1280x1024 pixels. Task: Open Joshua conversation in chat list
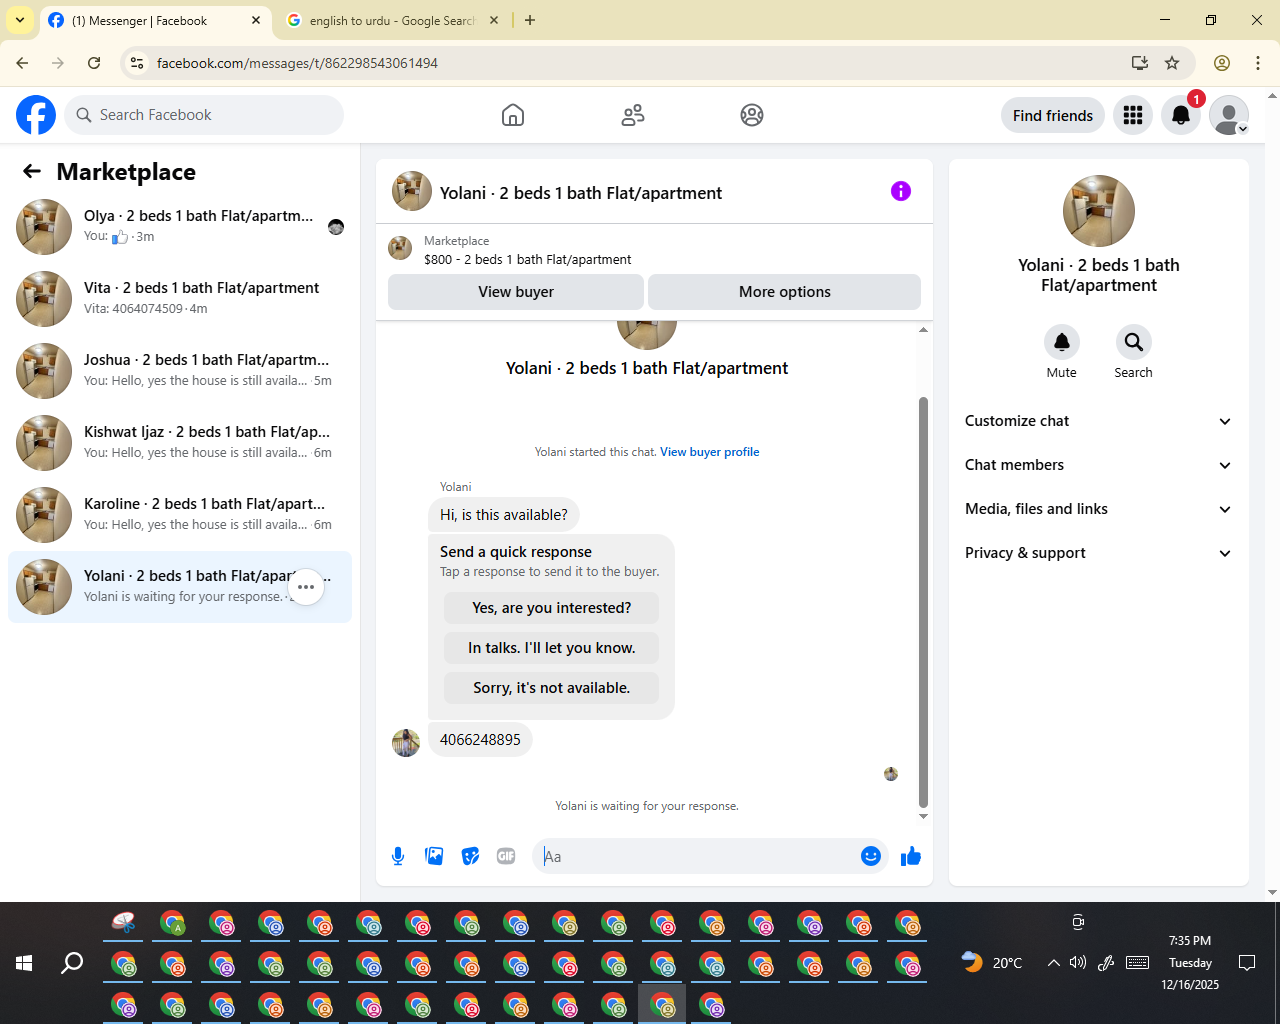click(x=180, y=371)
